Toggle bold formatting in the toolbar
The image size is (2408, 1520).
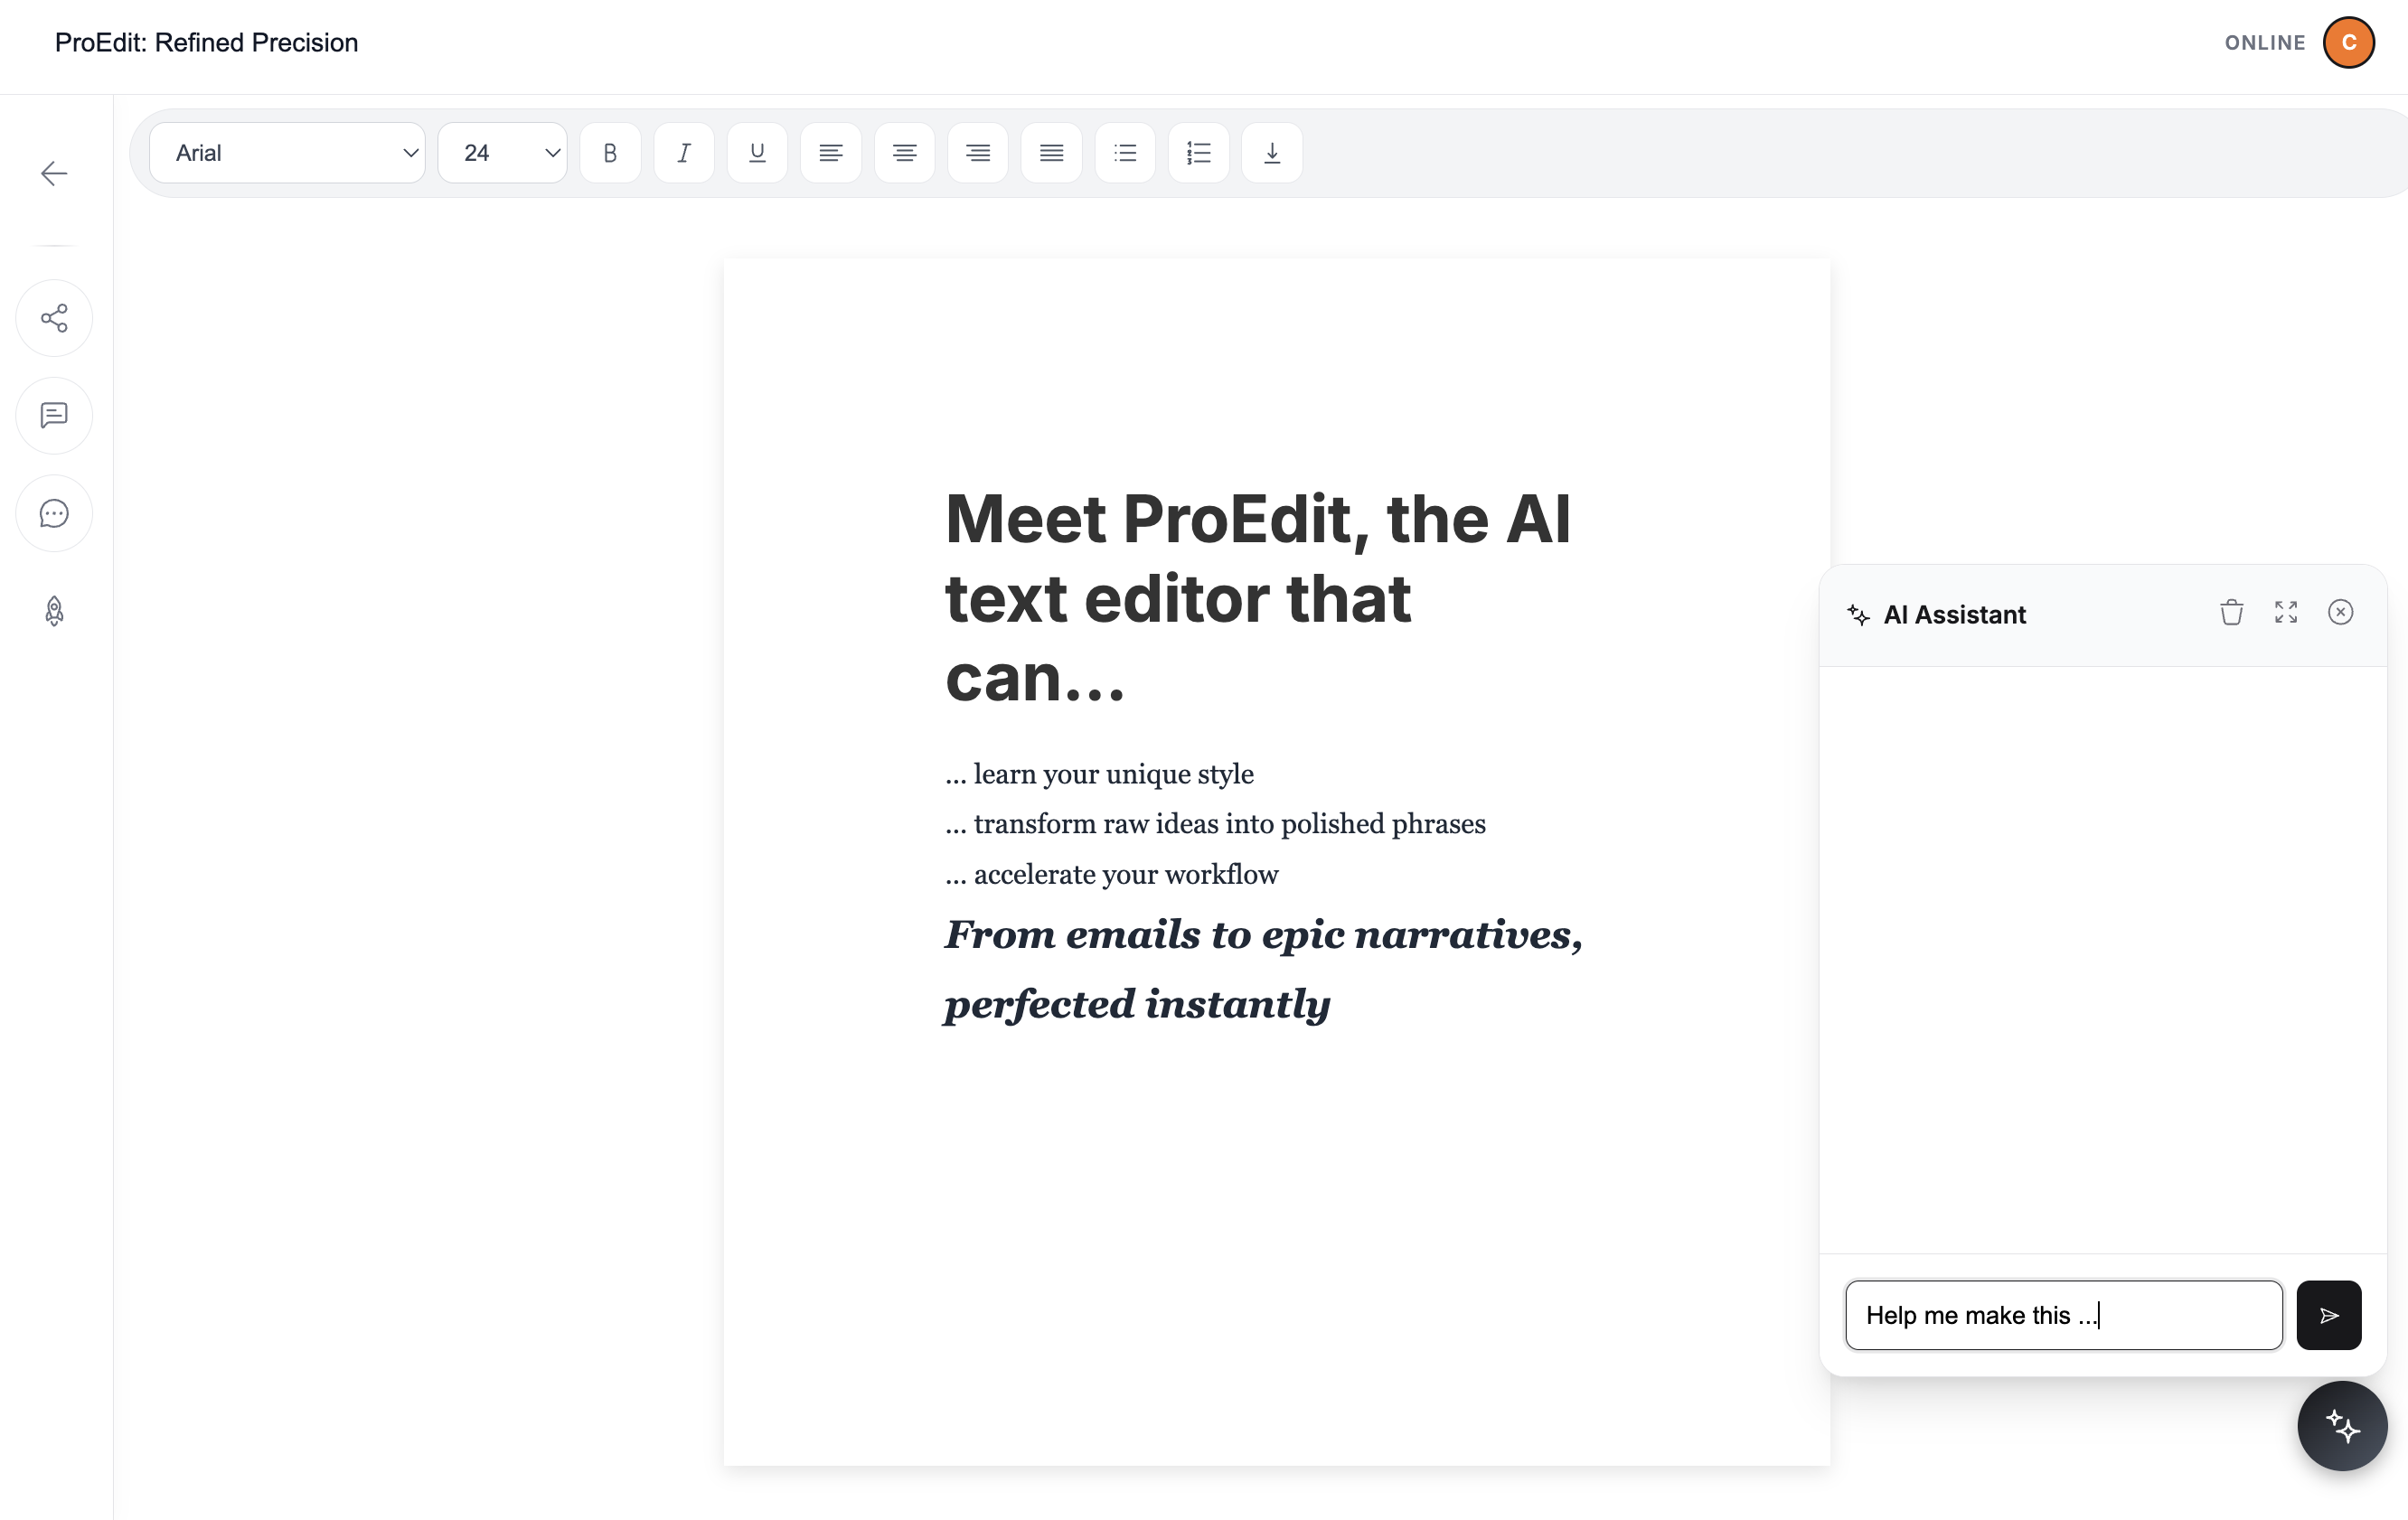(x=610, y=152)
